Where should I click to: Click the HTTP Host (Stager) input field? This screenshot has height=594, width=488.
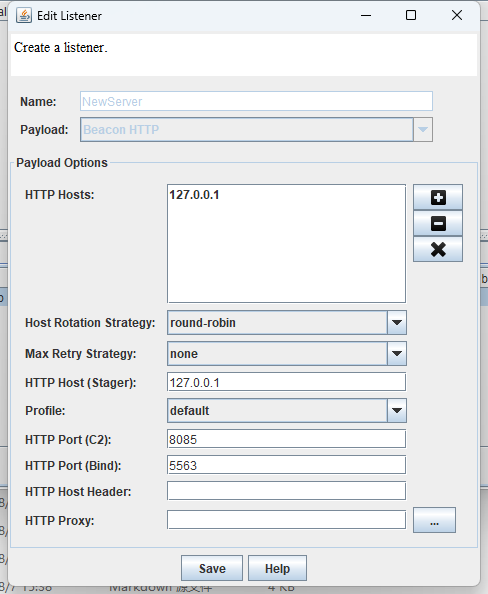pyautogui.click(x=286, y=382)
